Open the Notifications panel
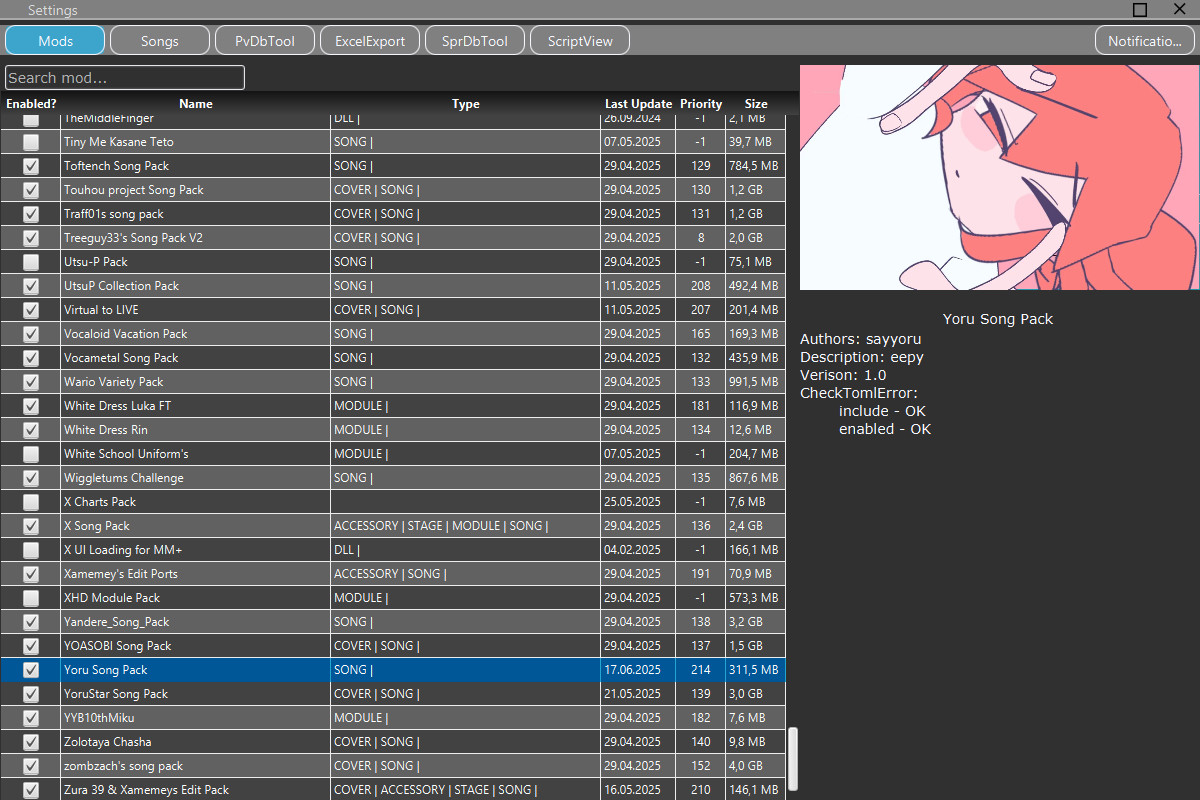Viewport: 1200px width, 800px height. click(x=1144, y=40)
